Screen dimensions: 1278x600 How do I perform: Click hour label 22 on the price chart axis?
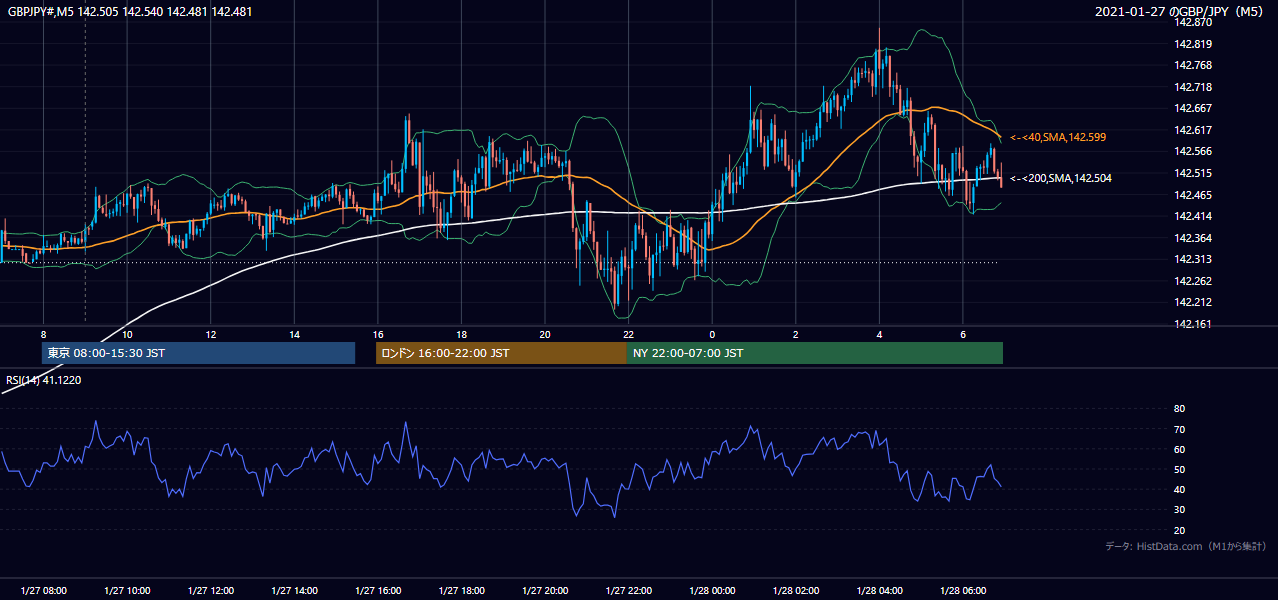628,334
